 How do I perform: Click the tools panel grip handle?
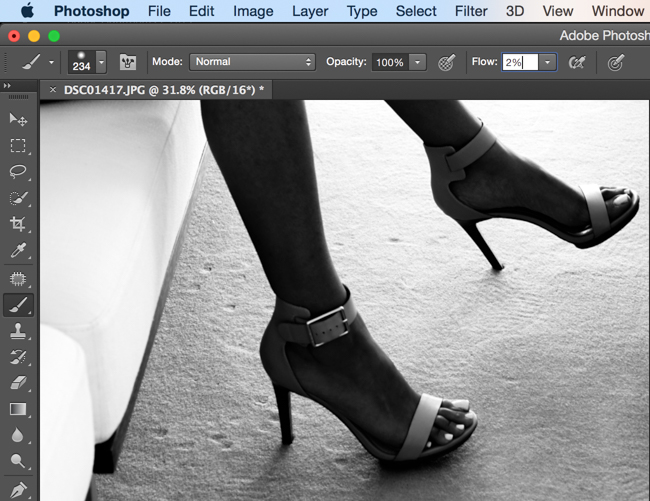tap(19, 97)
